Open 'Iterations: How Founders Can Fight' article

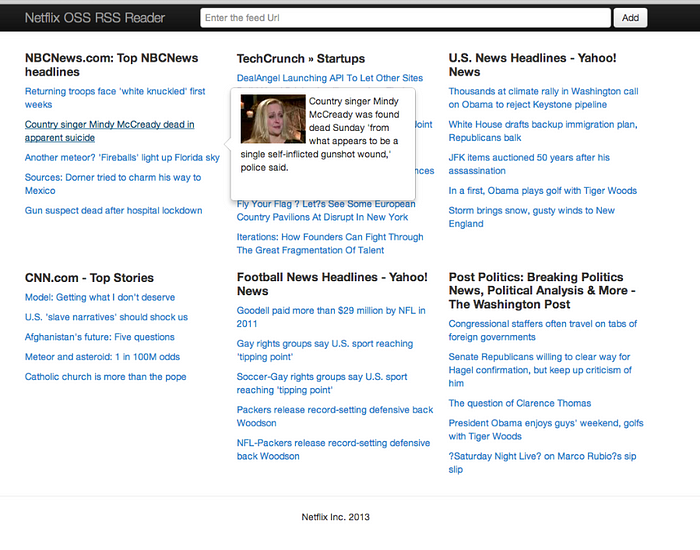point(330,243)
